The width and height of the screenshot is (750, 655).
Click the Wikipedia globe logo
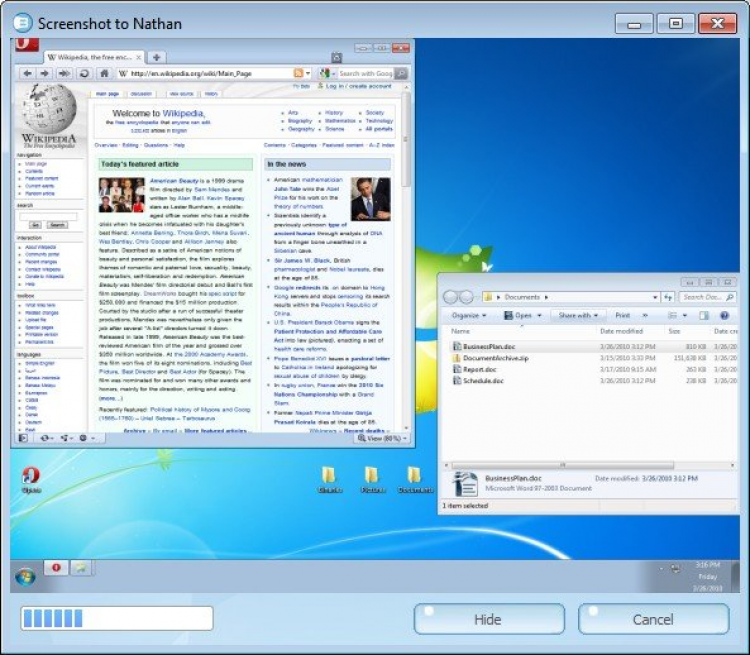(49, 109)
